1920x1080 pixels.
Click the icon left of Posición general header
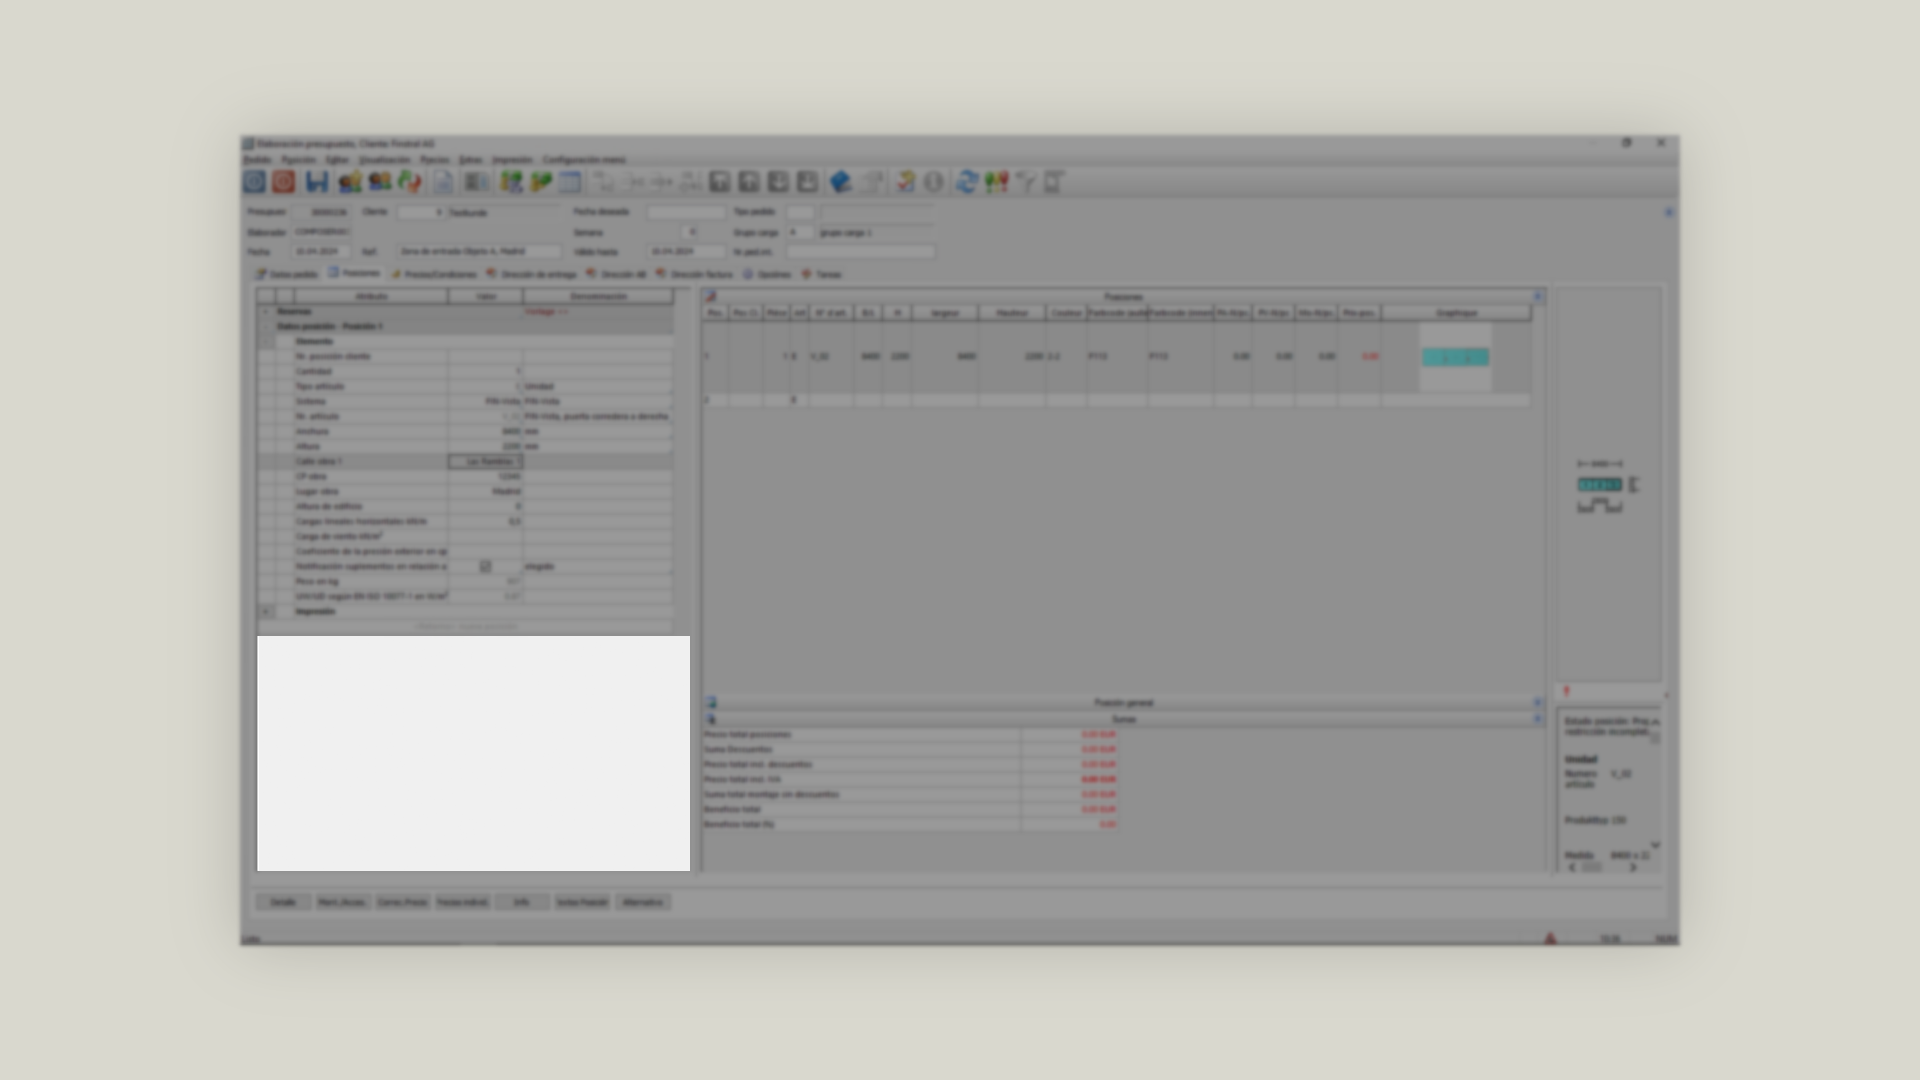(711, 703)
